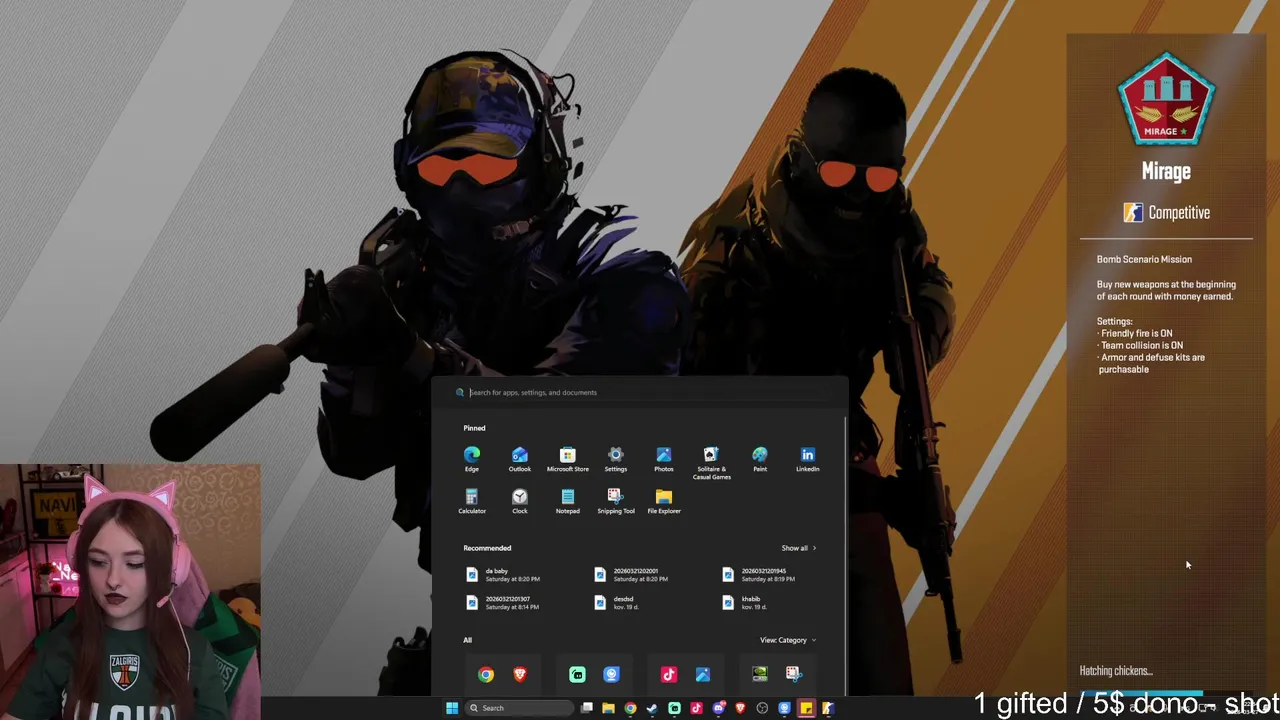Open View: Category dropdown
Screen dimensions: 1280x720
pos(788,640)
